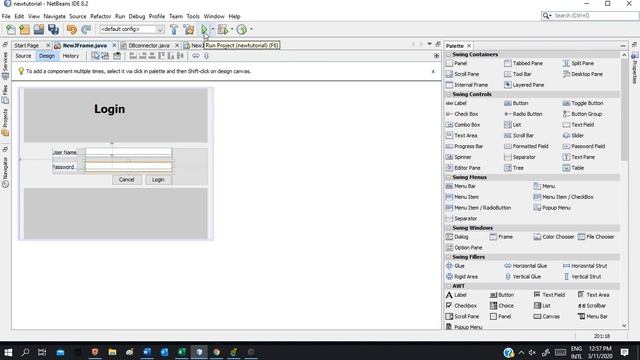Select the Text Field component in palette
This screenshot has height=360, width=640.
click(578, 125)
